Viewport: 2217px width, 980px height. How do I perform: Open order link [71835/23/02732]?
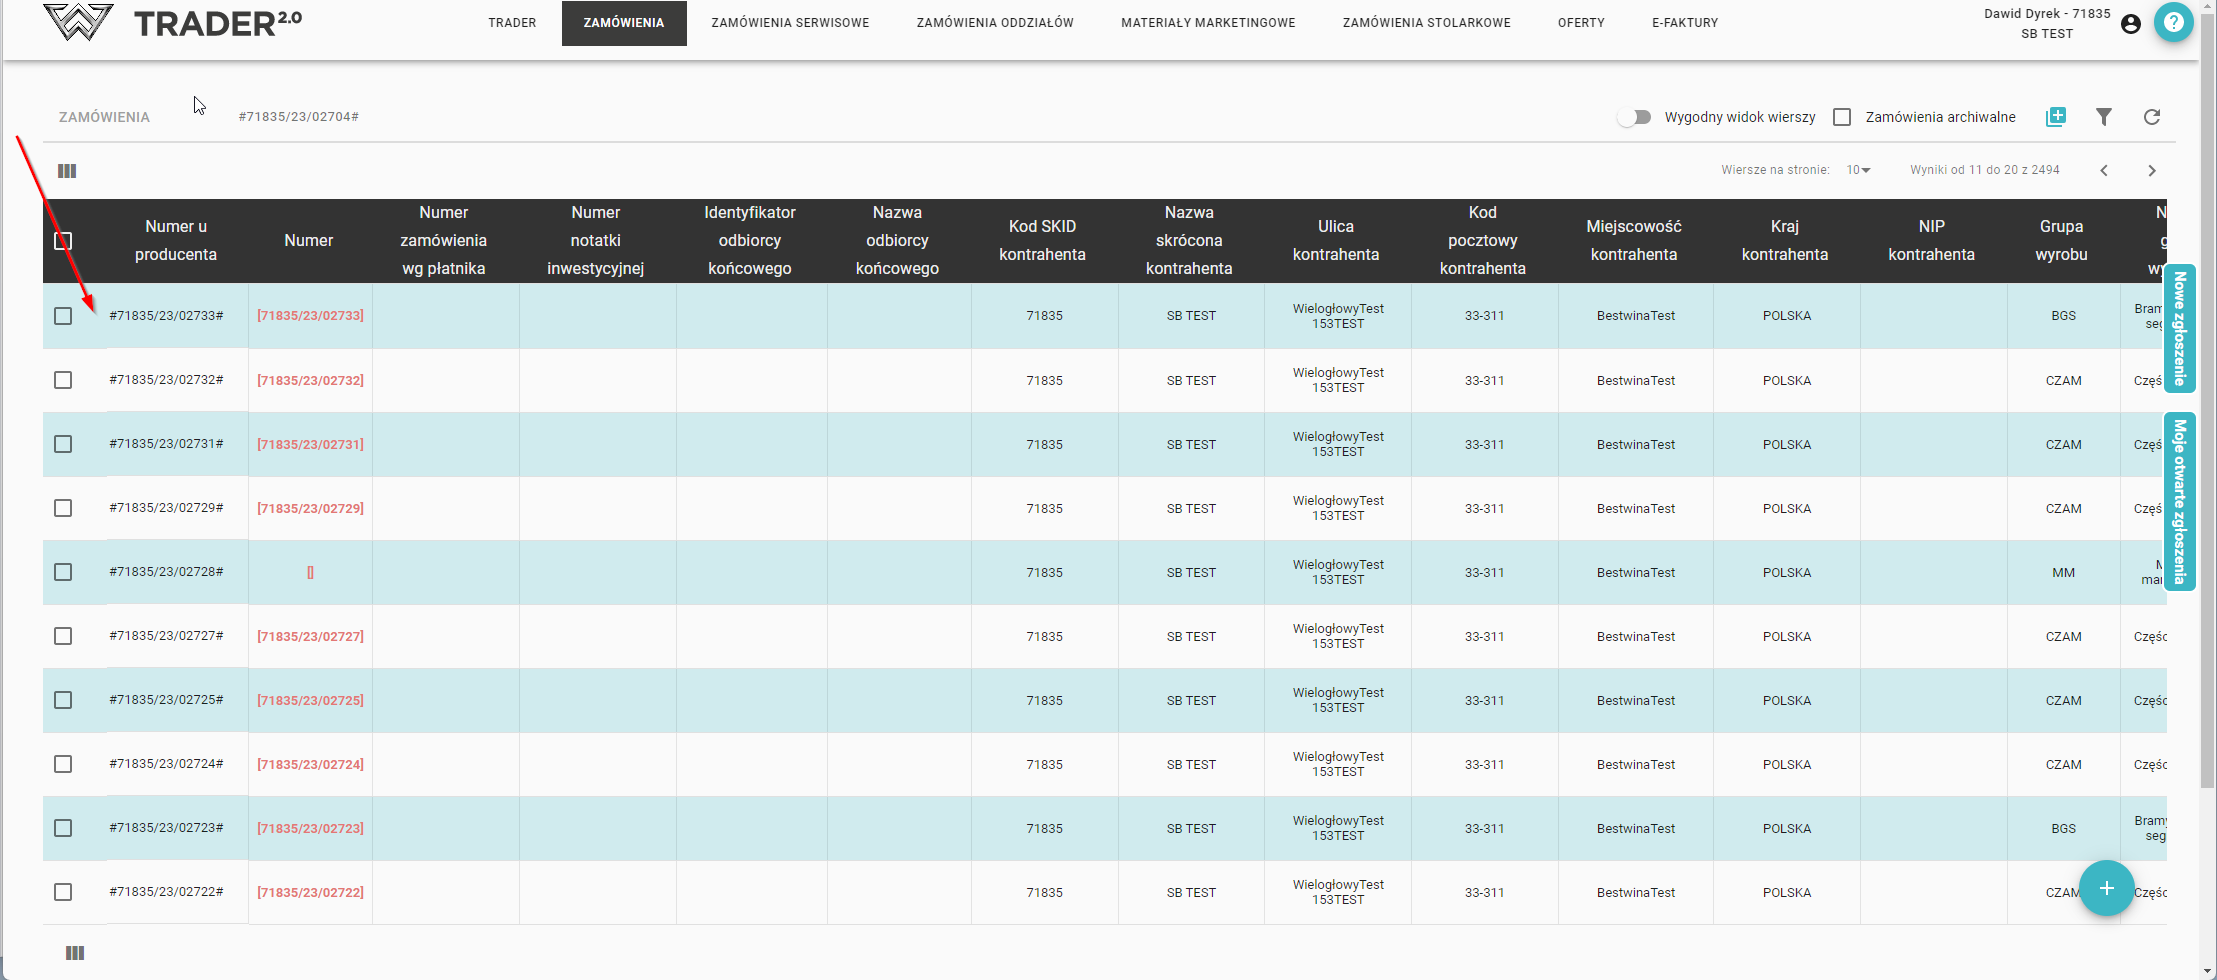tap(310, 381)
